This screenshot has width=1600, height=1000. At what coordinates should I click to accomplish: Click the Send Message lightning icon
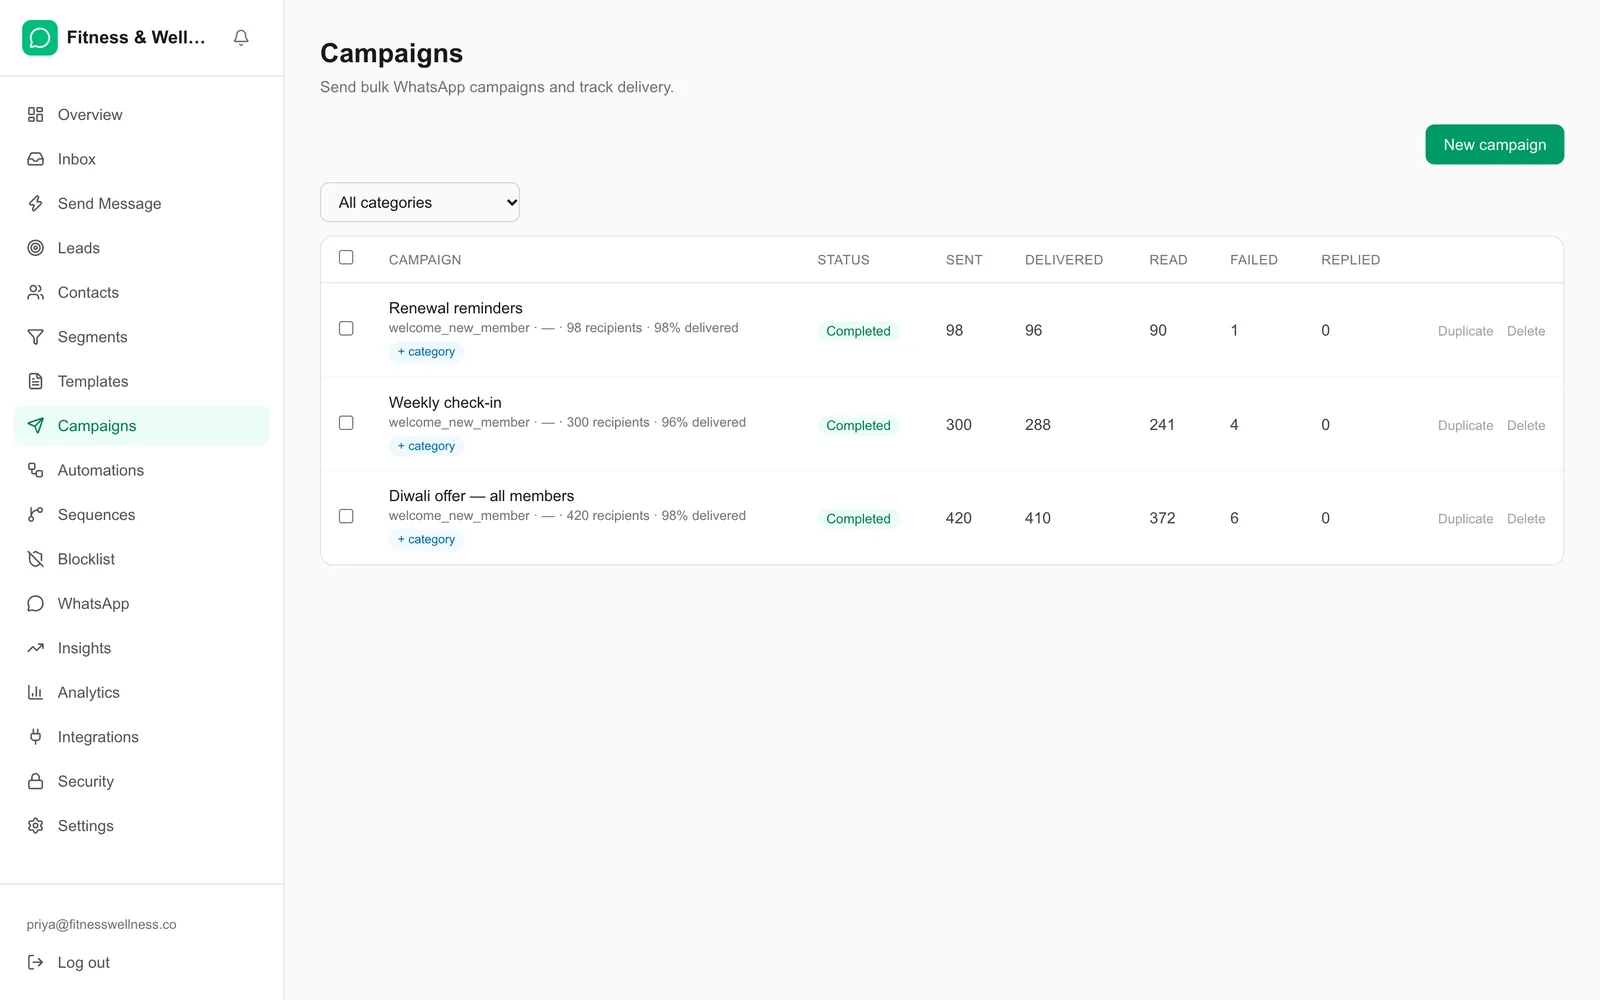tap(36, 204)
